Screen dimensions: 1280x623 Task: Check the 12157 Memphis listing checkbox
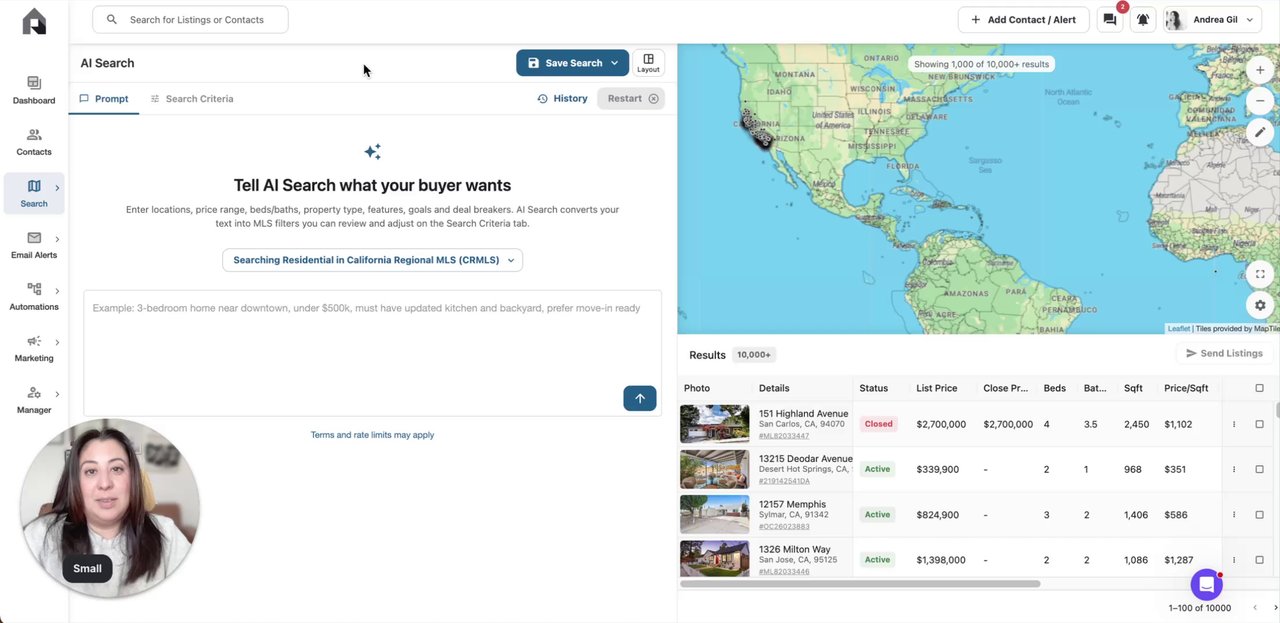tap(1259, 515)
